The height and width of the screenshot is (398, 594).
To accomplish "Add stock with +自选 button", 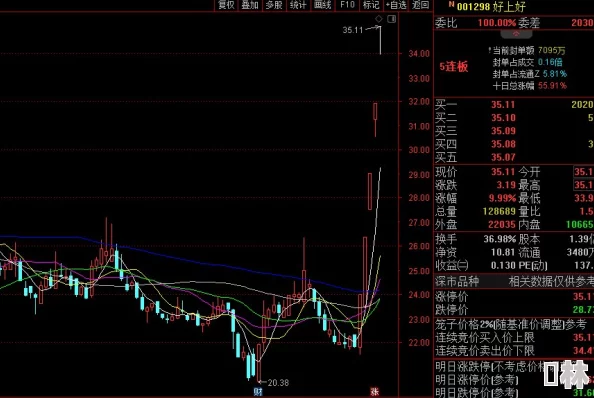I will 396,5.
